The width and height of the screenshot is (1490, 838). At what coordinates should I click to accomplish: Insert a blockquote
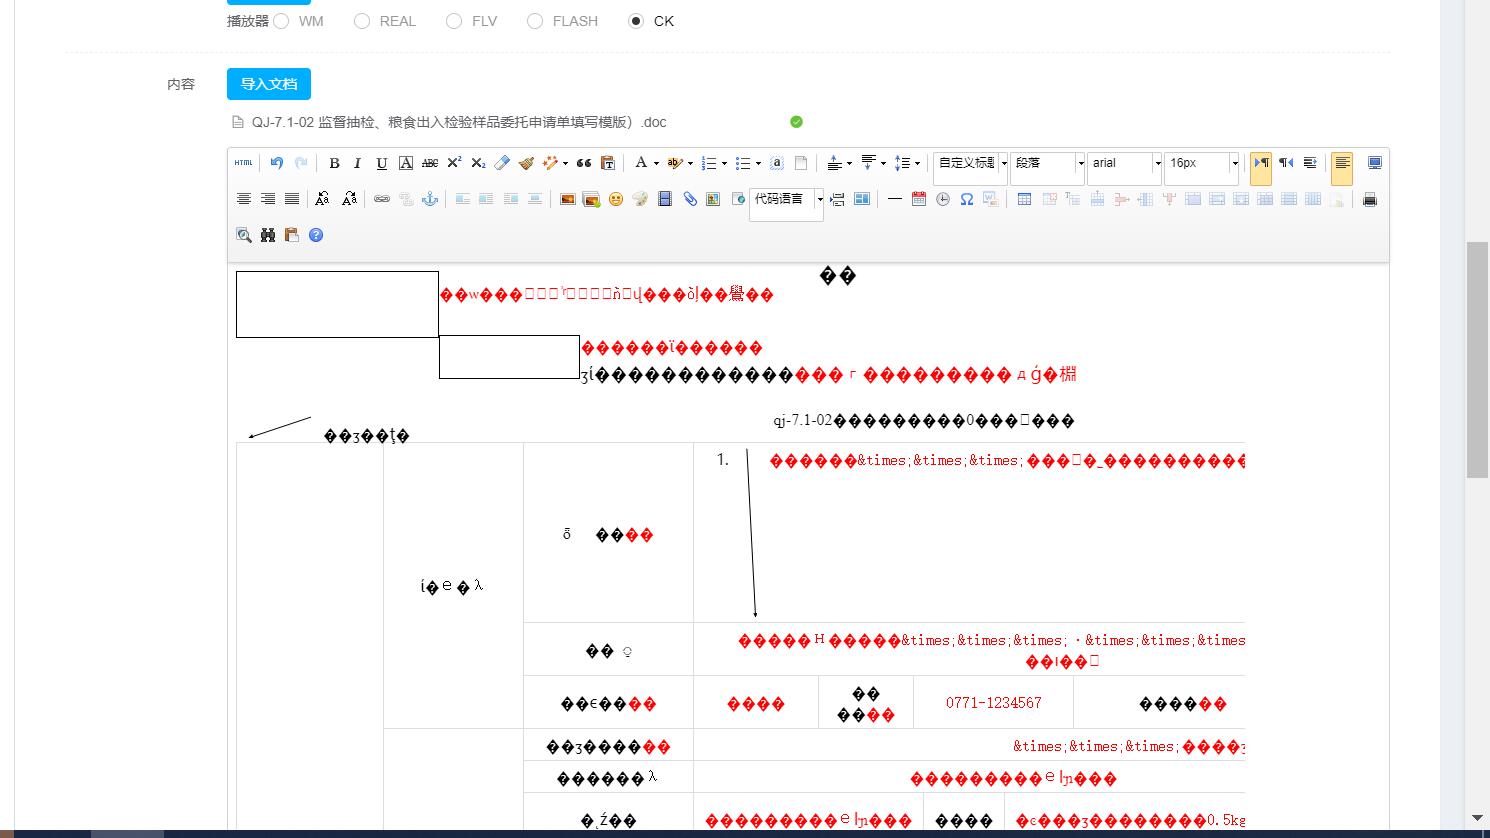point(584,163)
